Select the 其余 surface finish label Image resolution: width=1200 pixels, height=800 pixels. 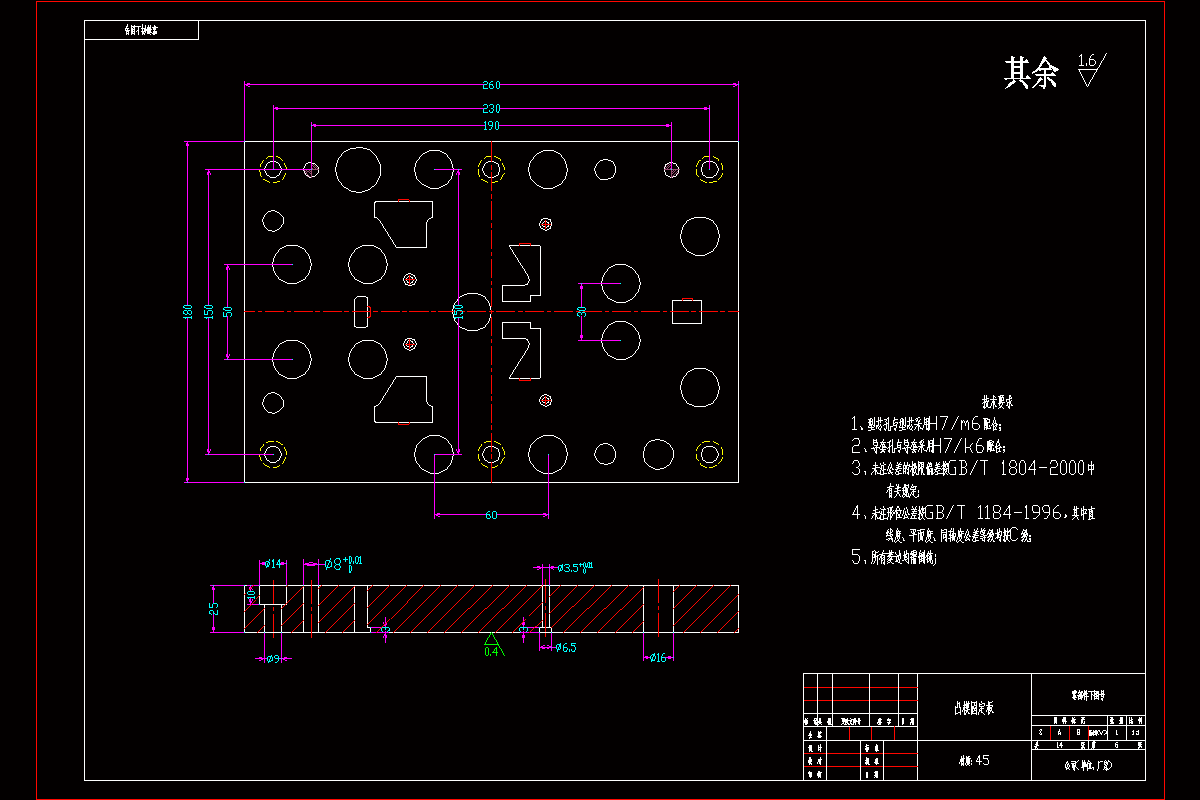pos(1031,73)
